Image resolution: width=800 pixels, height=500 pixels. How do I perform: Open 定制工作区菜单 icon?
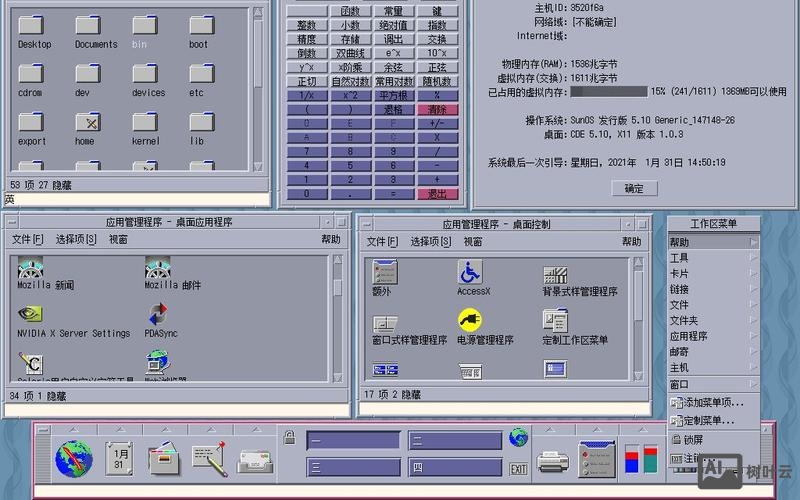coord(556,320)
